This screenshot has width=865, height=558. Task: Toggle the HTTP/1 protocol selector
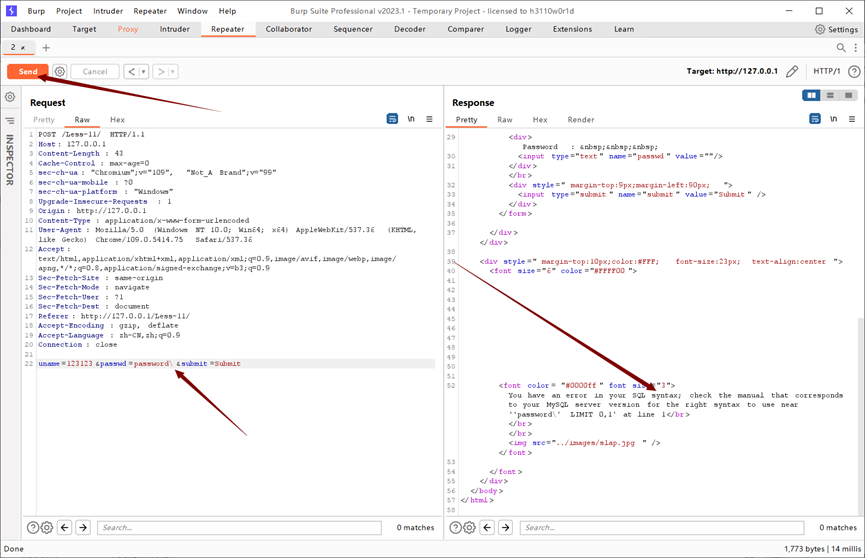[826, 71]
